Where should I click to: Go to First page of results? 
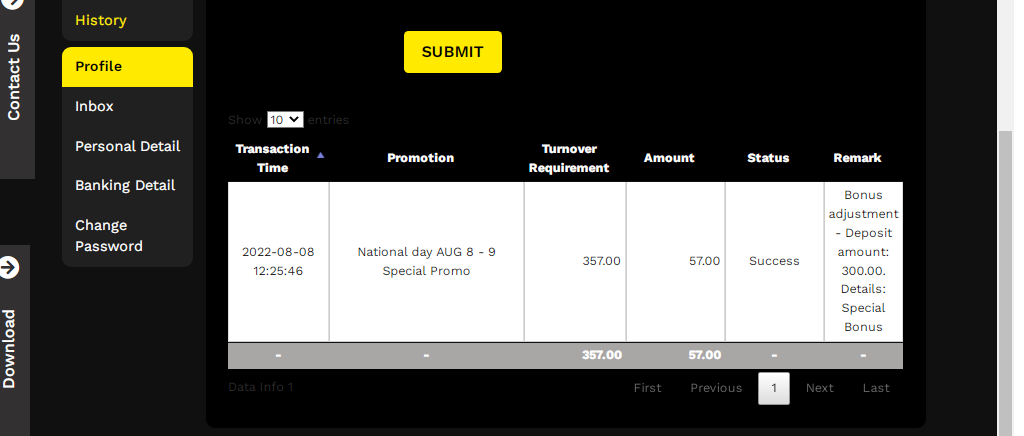click(x=647, y=388)
